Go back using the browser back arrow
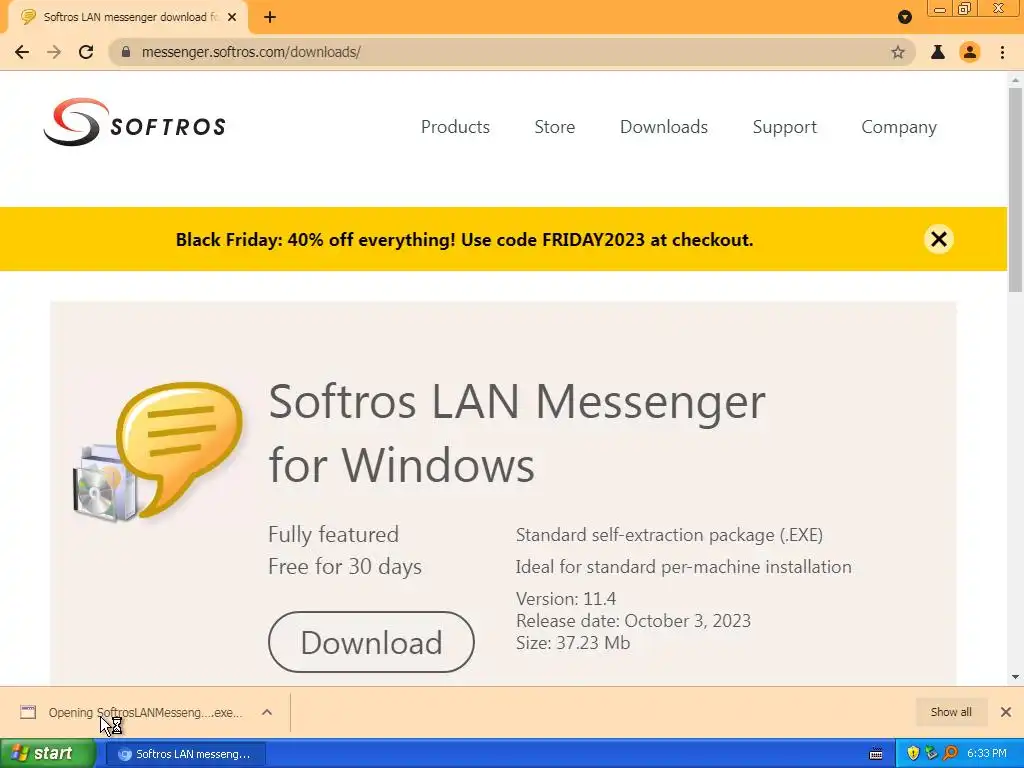The width and height of the screenshot is (1024, 768). pyautogui.click(x=22, y=52)
